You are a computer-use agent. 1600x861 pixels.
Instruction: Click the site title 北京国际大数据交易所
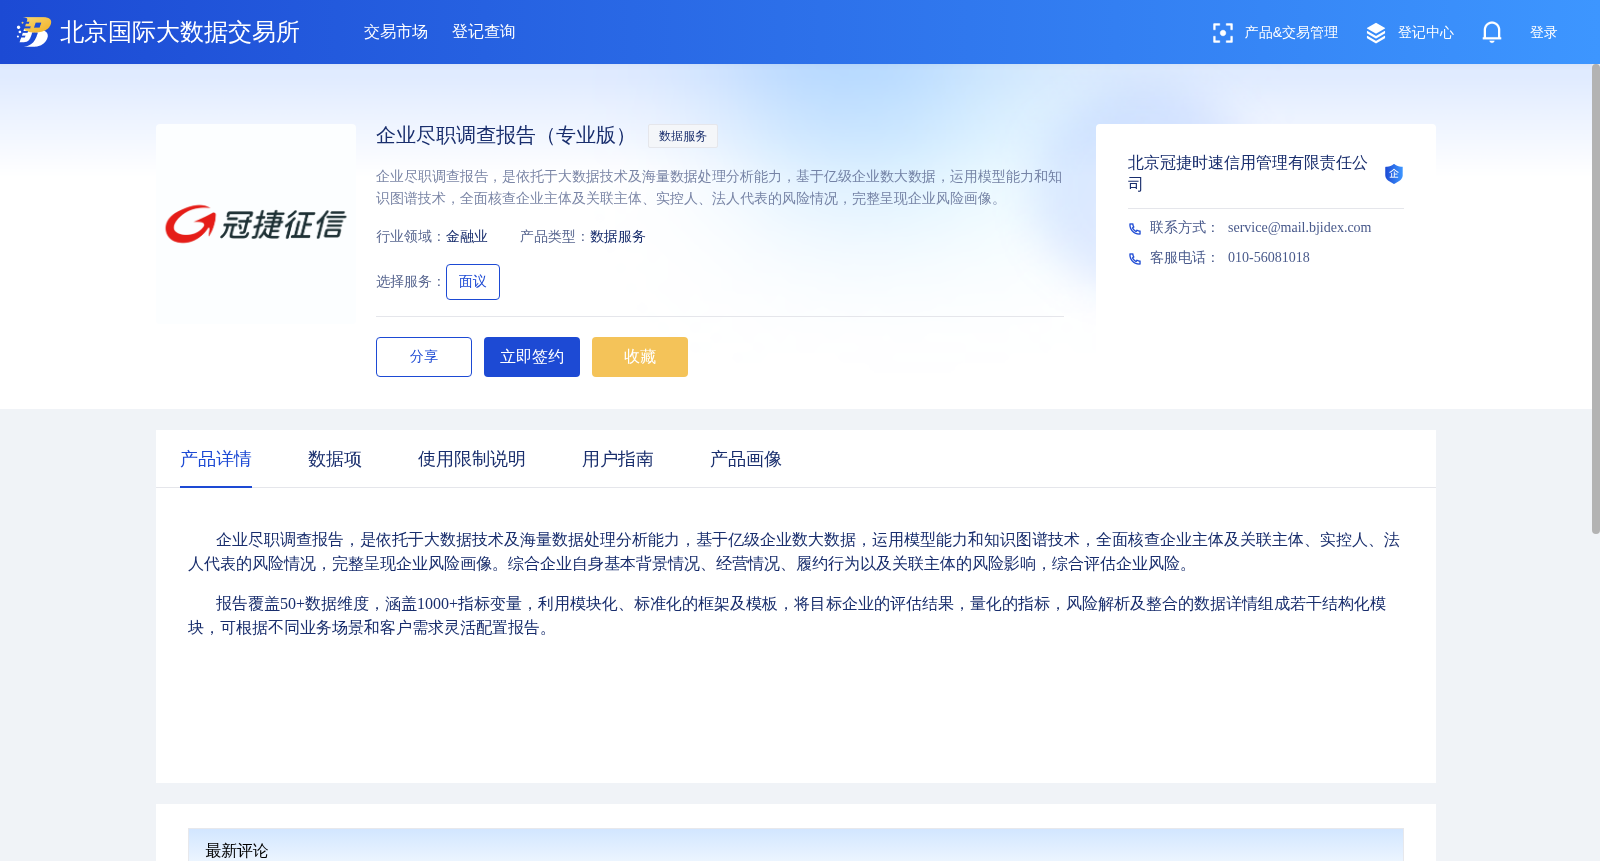180,32
